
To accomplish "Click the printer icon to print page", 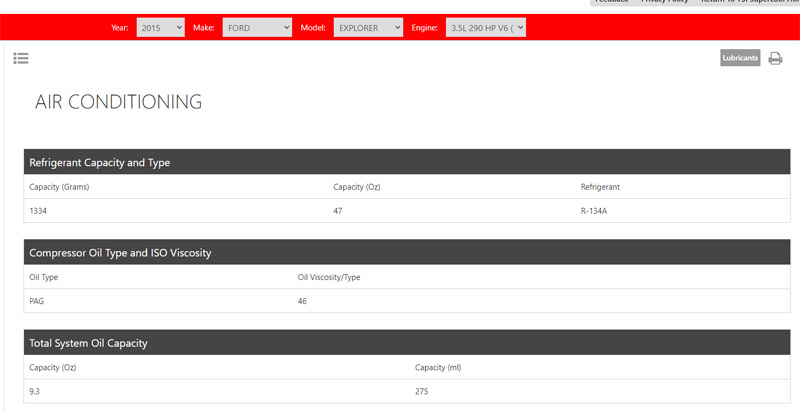I will pos(775,59).
